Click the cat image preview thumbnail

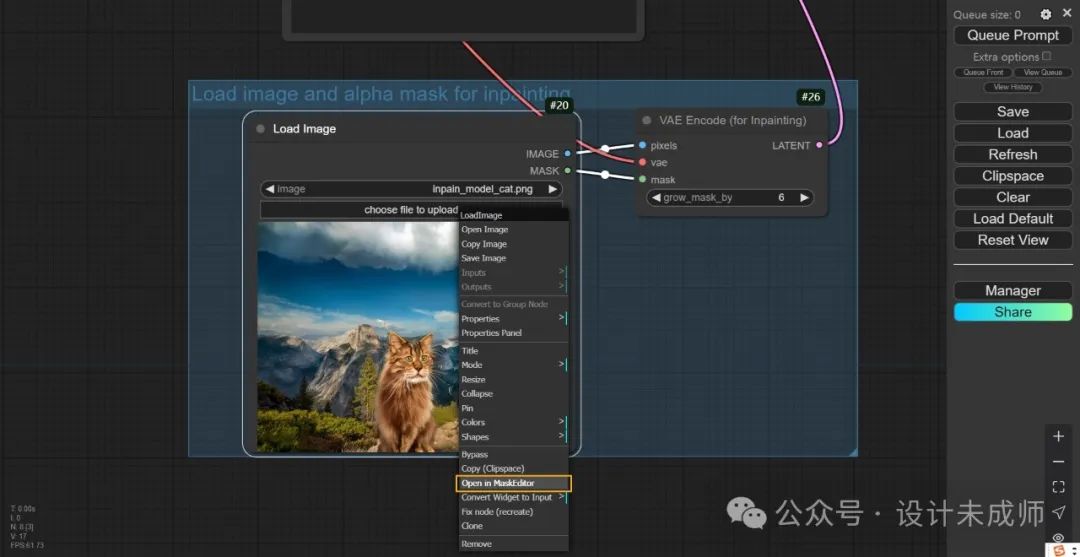click(358, 337)
